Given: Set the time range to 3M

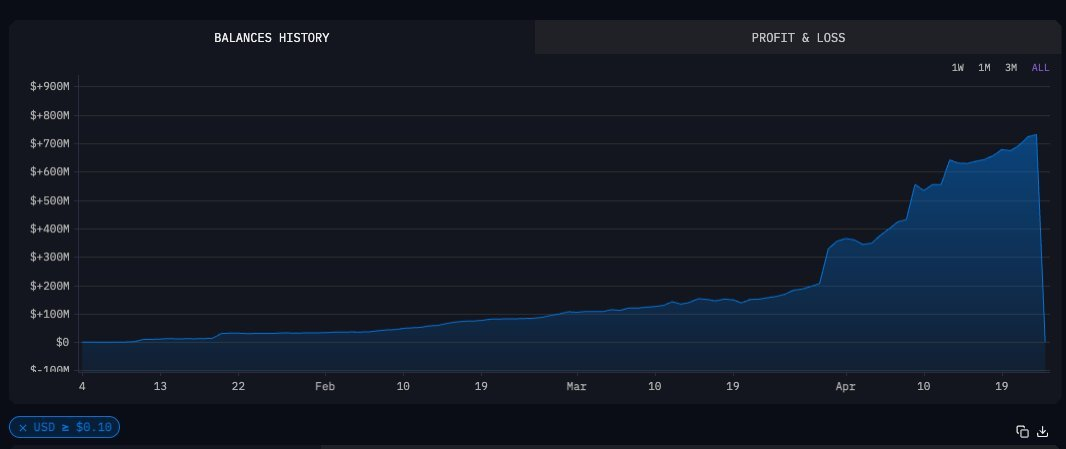Looking at the screenshot, I should tap(1011, 67).
